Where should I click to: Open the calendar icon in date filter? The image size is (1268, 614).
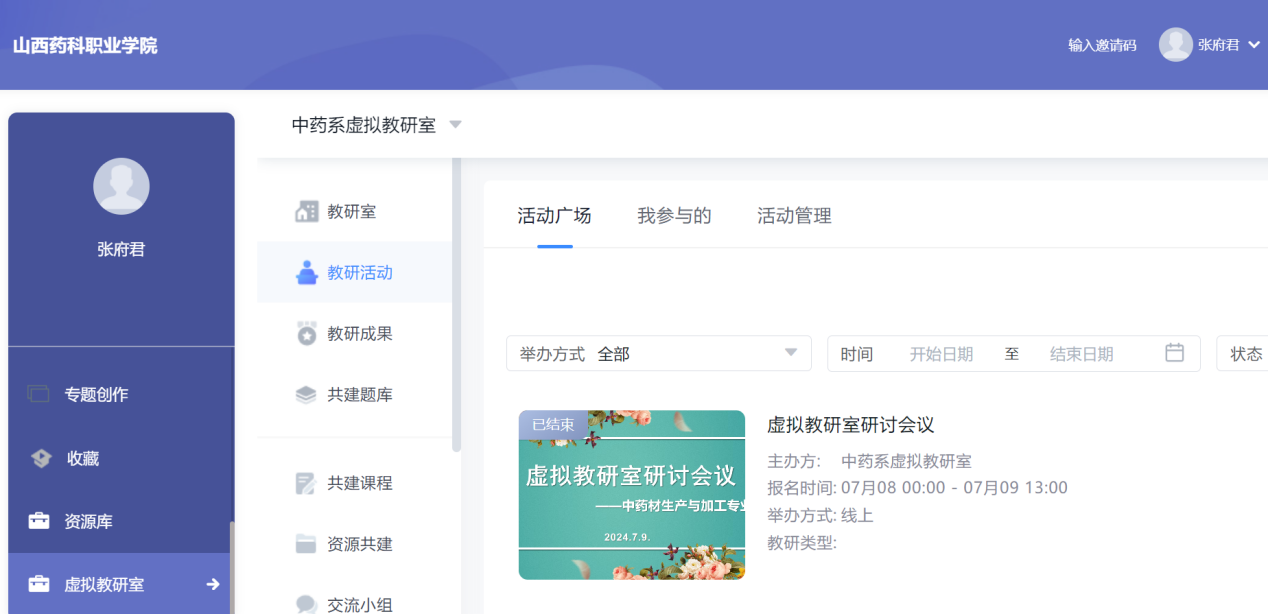click(x=1174, y=353)
